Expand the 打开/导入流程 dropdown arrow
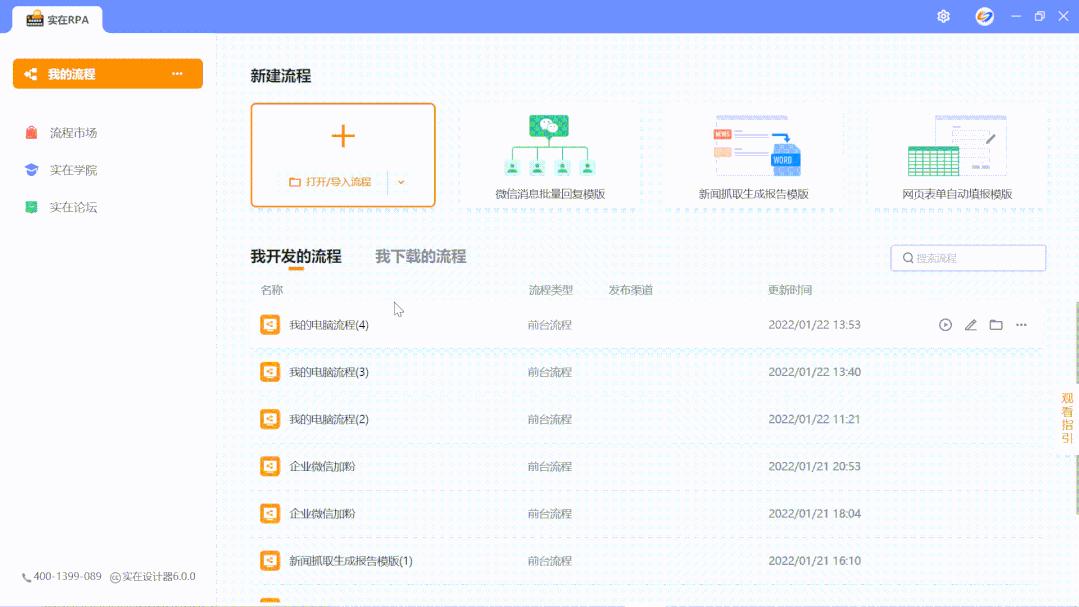 coord(401,183)
